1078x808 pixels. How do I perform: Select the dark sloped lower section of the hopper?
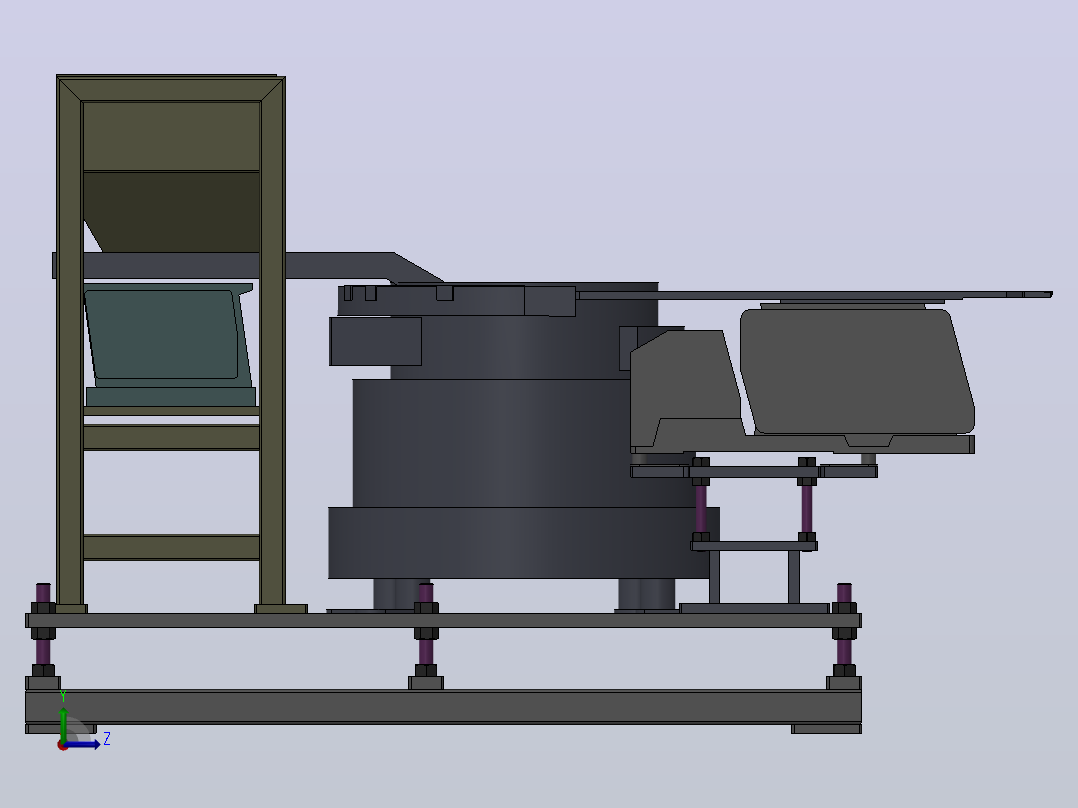[x=175, y=211]
